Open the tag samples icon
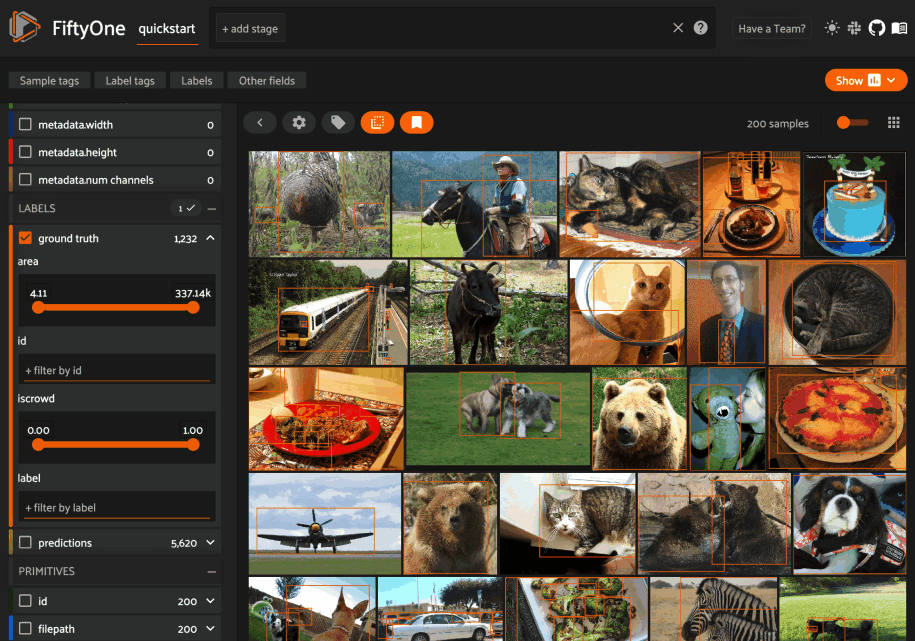 pos(338,123)
